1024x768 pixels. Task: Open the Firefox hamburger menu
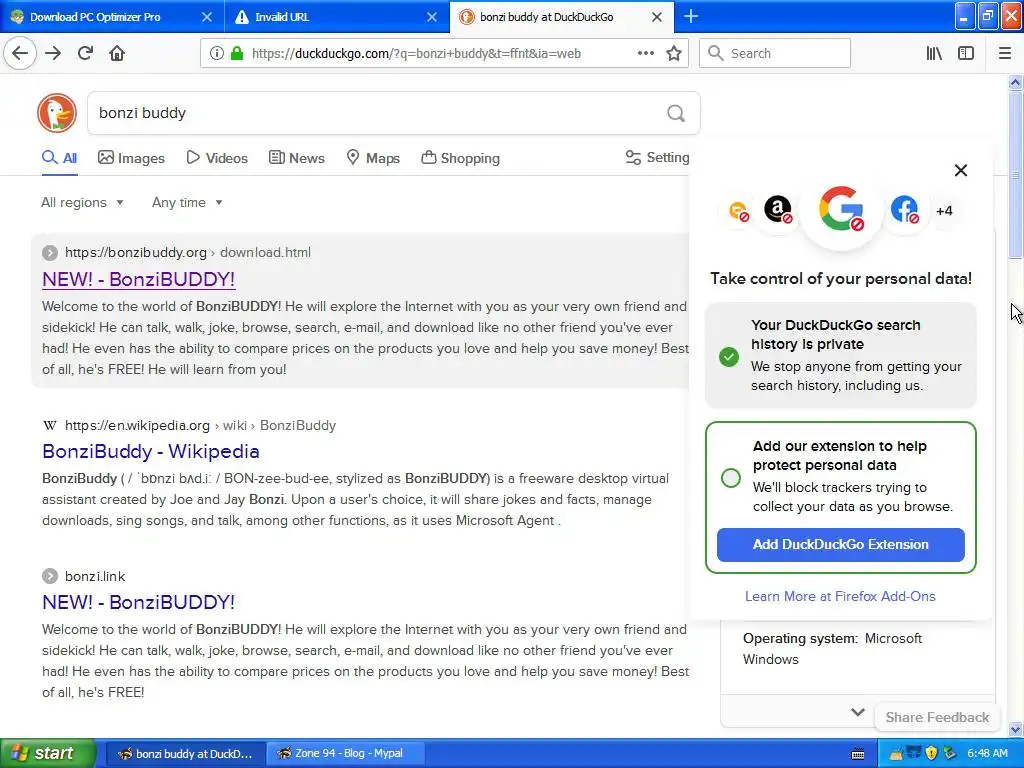pyautogui.click(x=1005, y=54)
